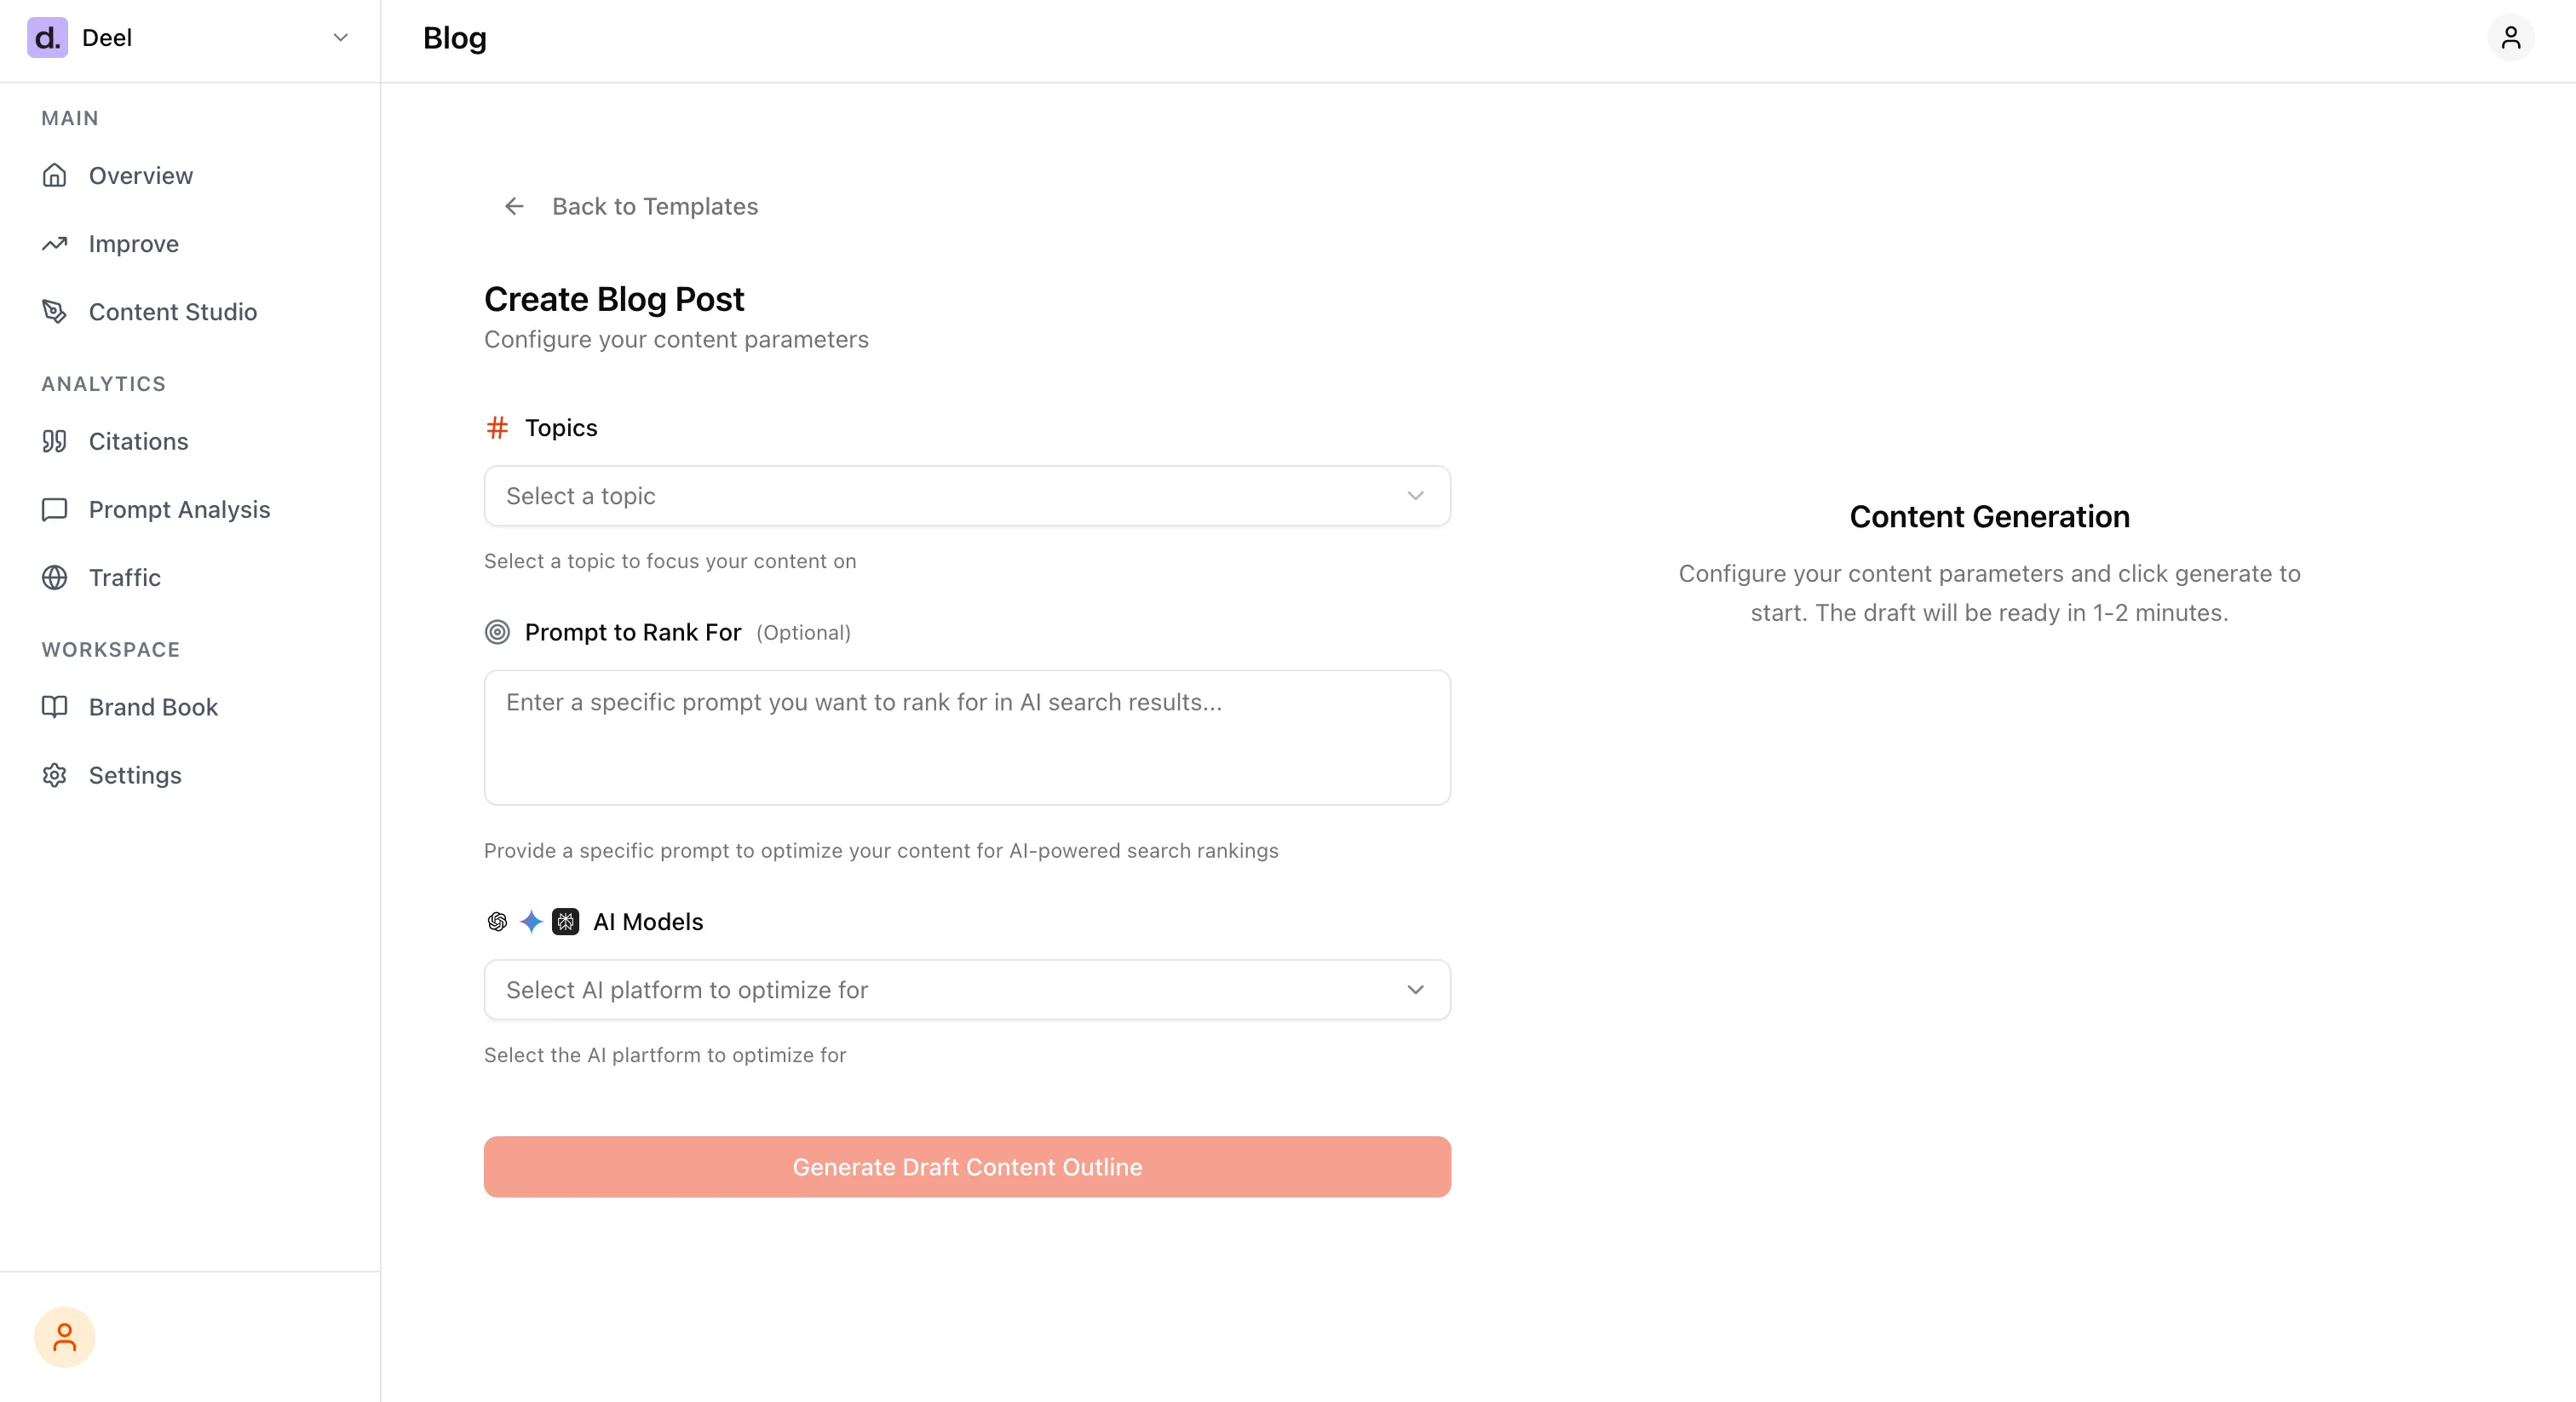This screenshot has width=2576, height=1402.
Task: Go to the Overview page
Action: click(x=140, y=175)
